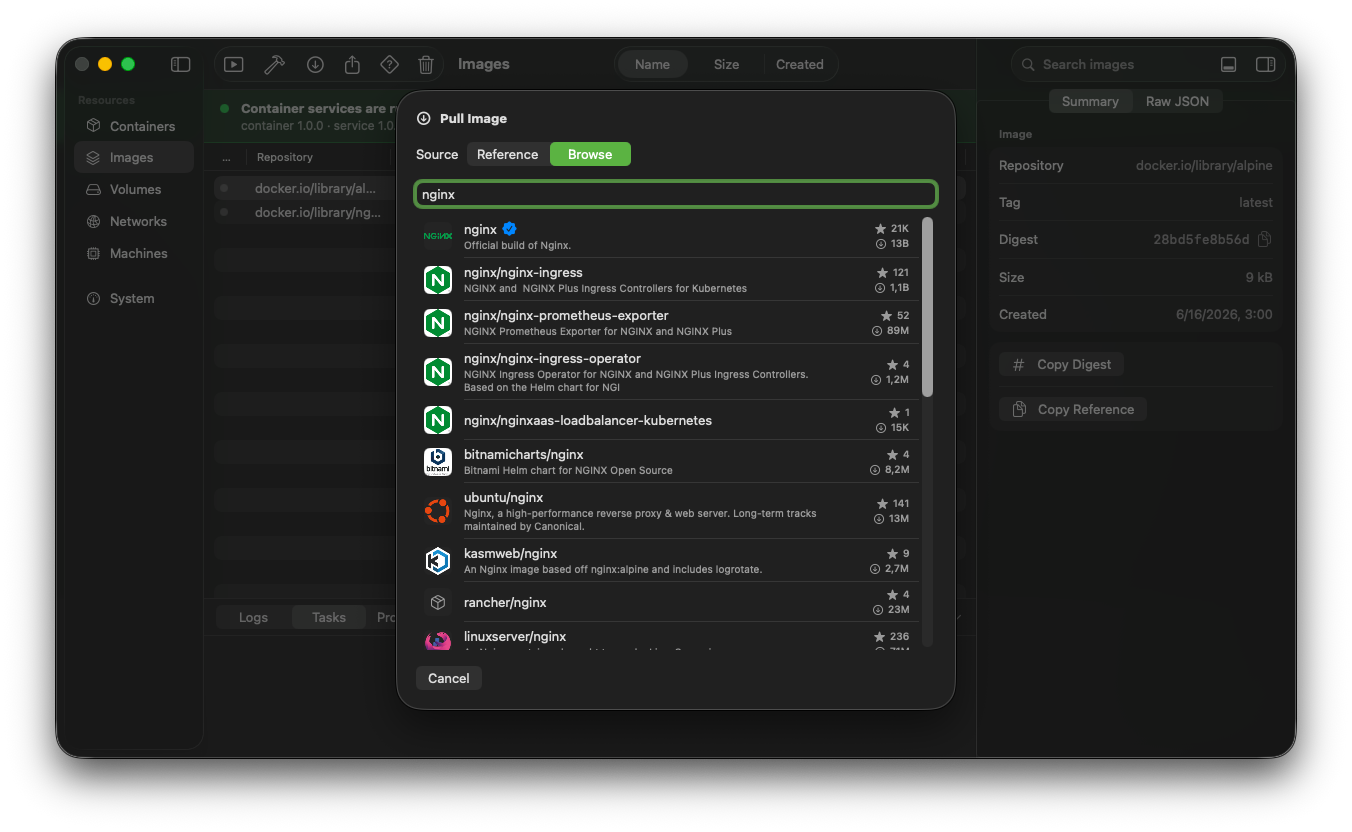Select linuxserver/nginx result

(666, 636)
